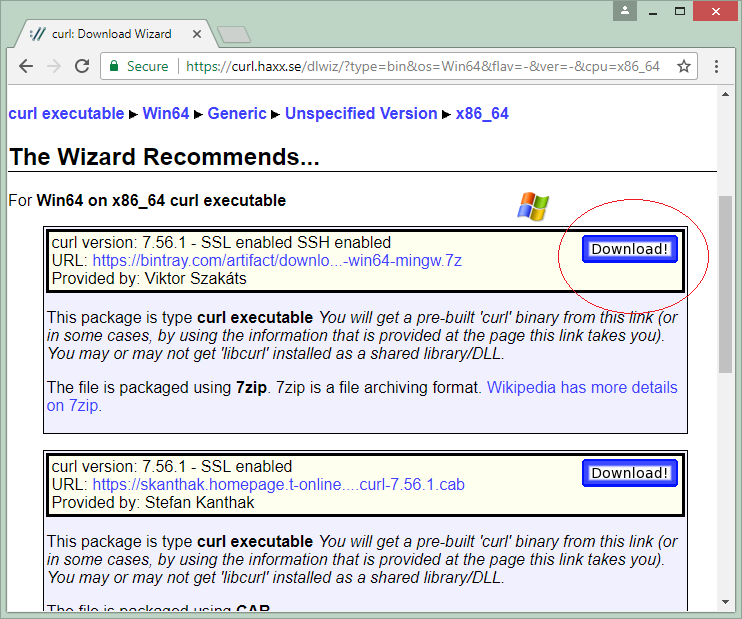The image size is (742, 619).
Task: Click 'The Wizard Recommends...' heading
Action: click(164, 157)
